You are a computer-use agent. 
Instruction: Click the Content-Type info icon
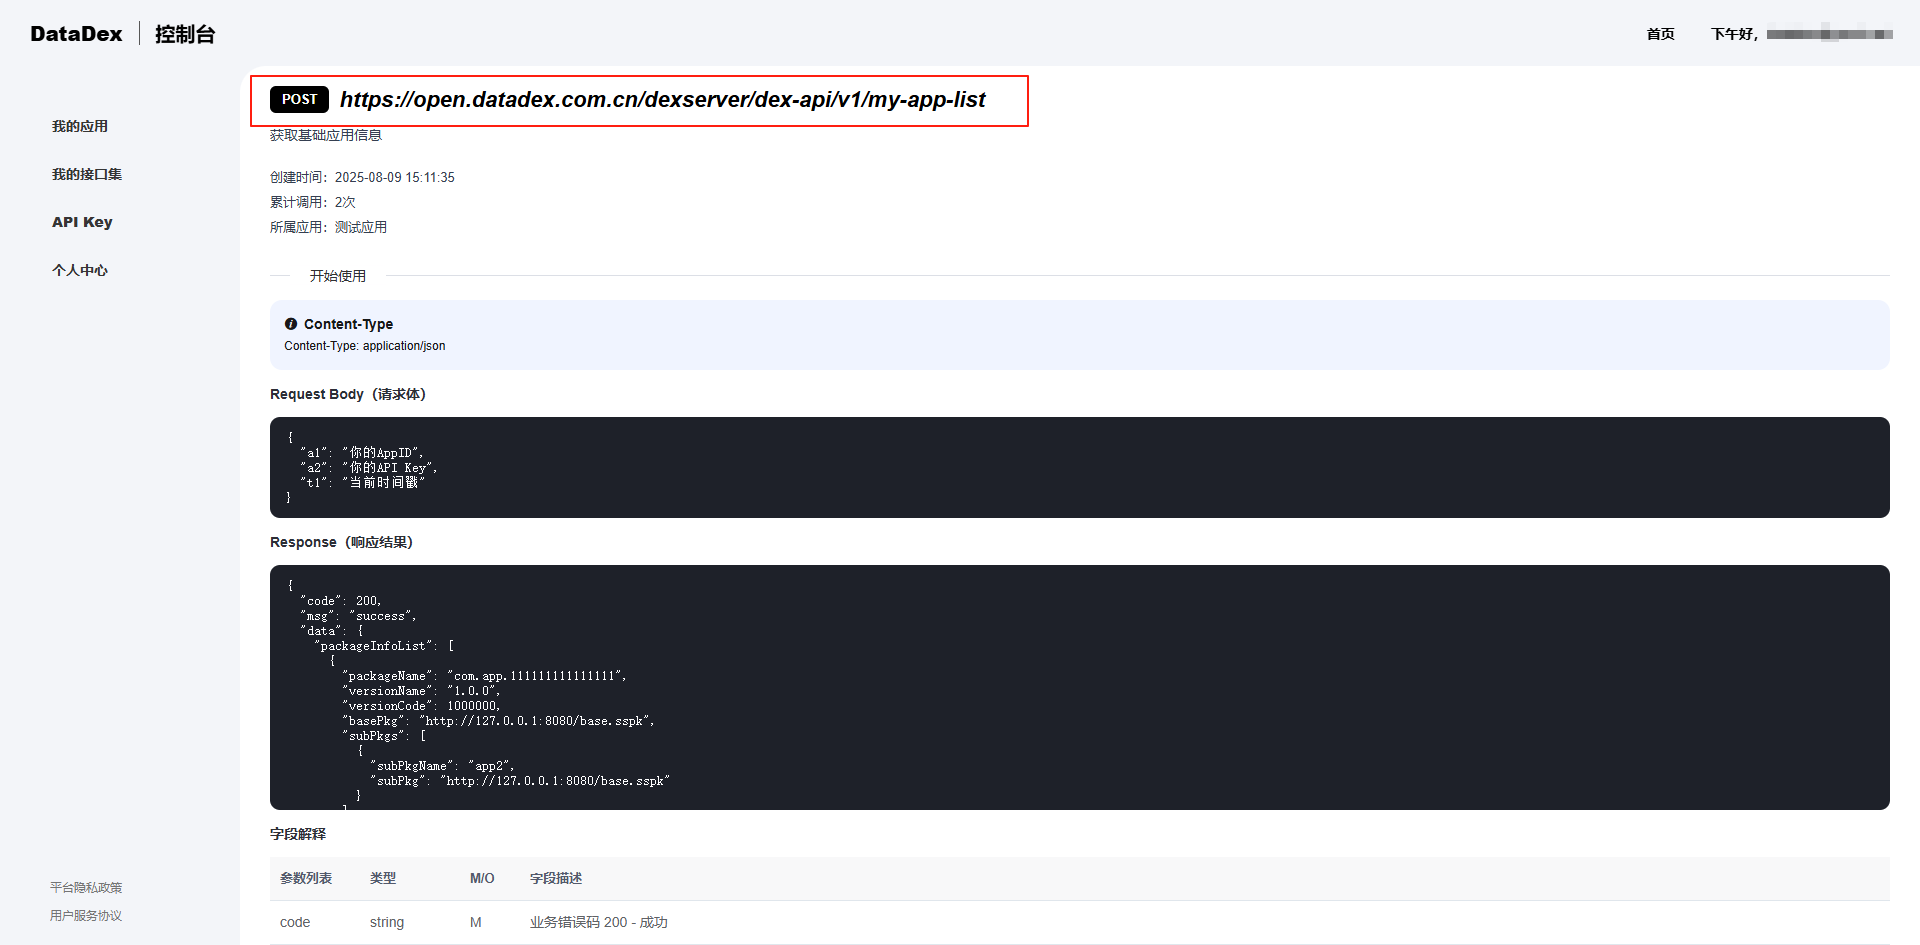tap(290, 323)
